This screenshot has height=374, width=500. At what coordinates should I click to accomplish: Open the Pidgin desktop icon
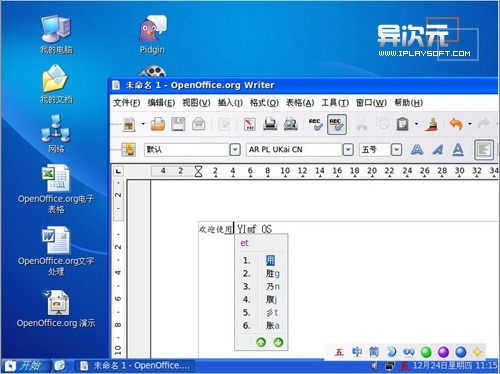(x=152, y=35)
